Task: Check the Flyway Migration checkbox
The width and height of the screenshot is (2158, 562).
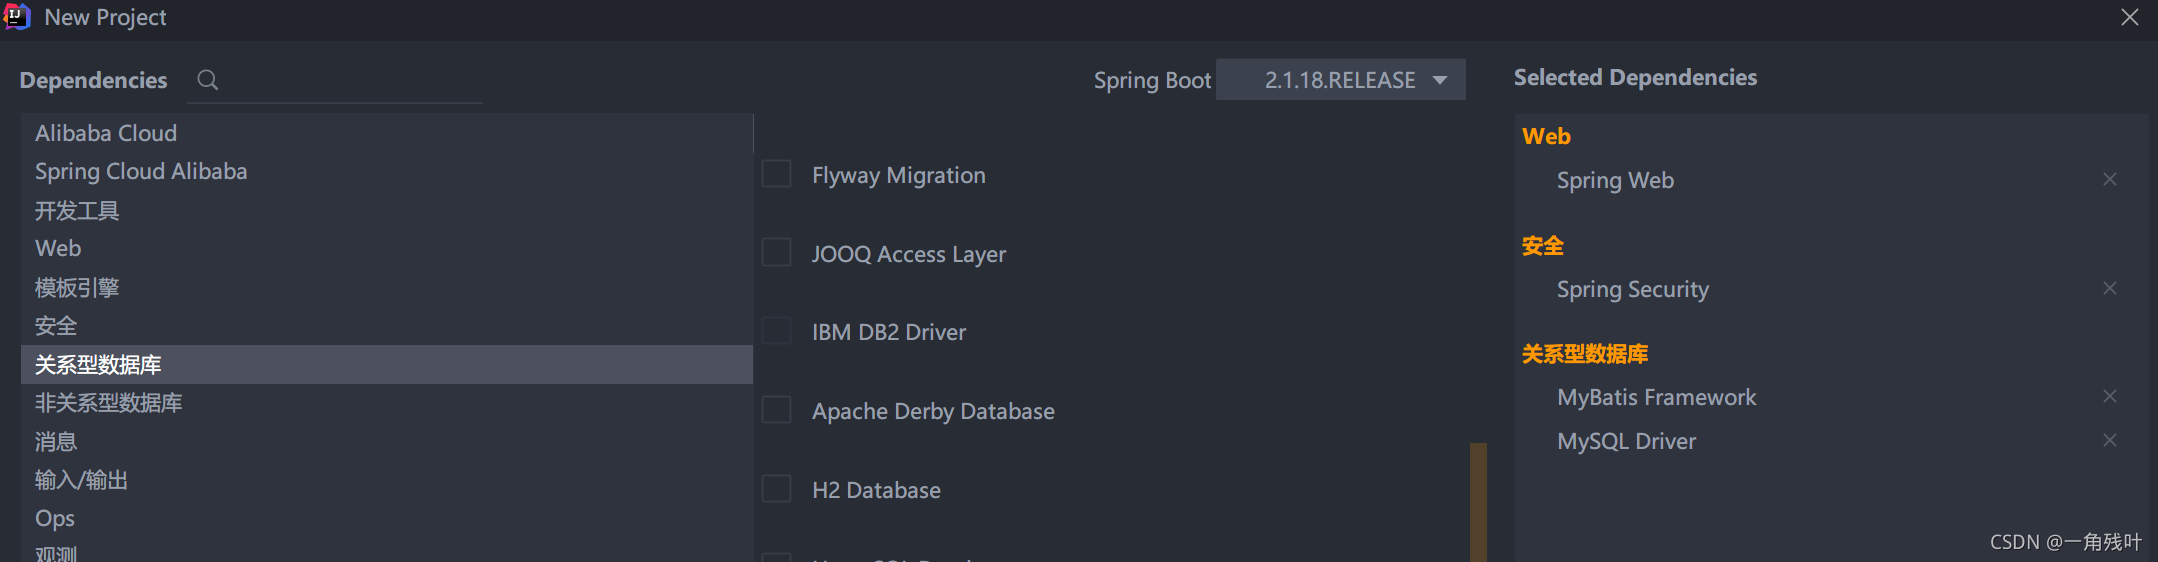Action: pos(777,174)
